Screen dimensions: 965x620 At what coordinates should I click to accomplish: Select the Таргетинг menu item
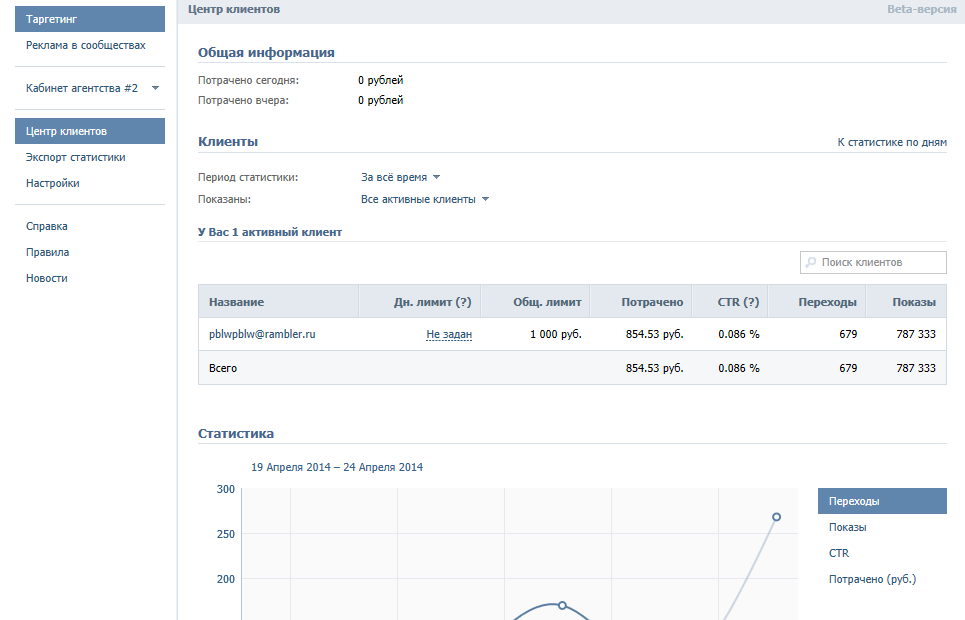90,19
